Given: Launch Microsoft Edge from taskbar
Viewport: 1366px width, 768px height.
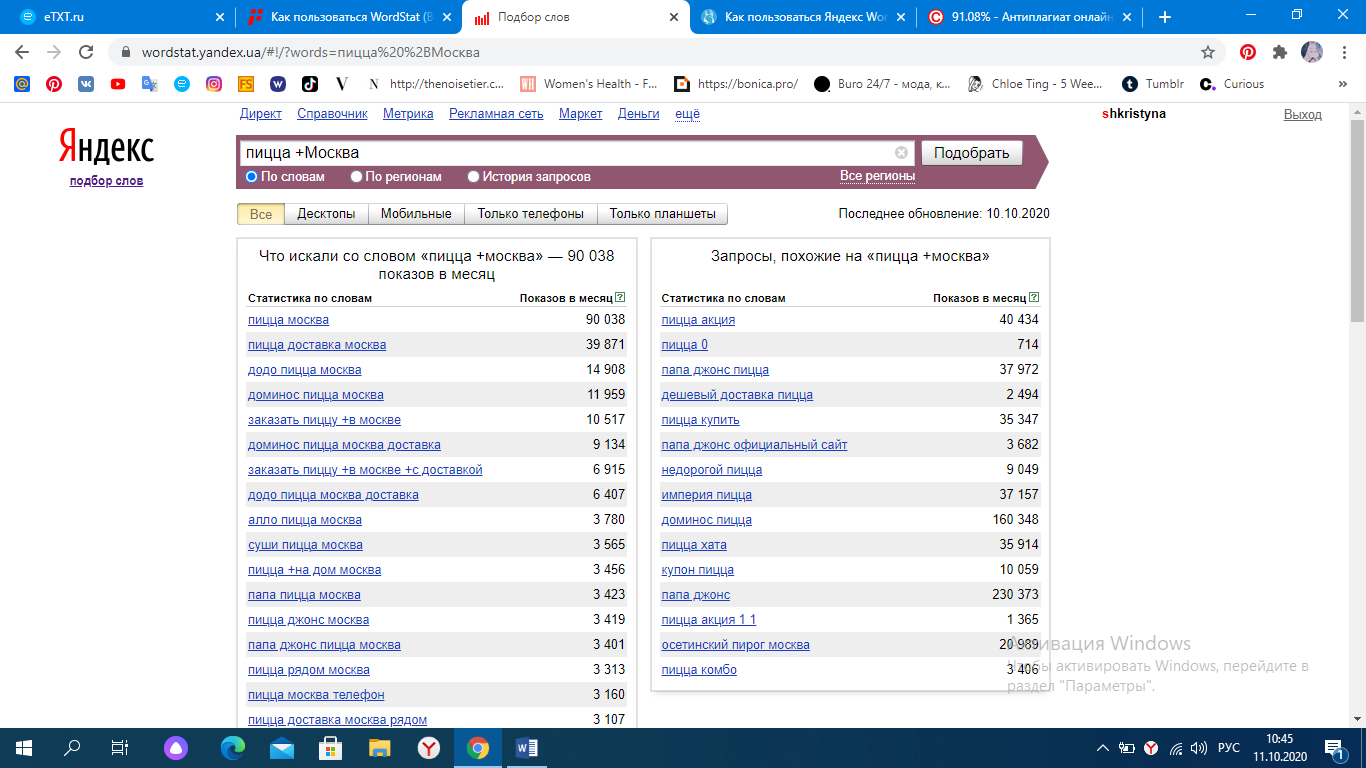Looking at the screenshot, I should 233,747.
